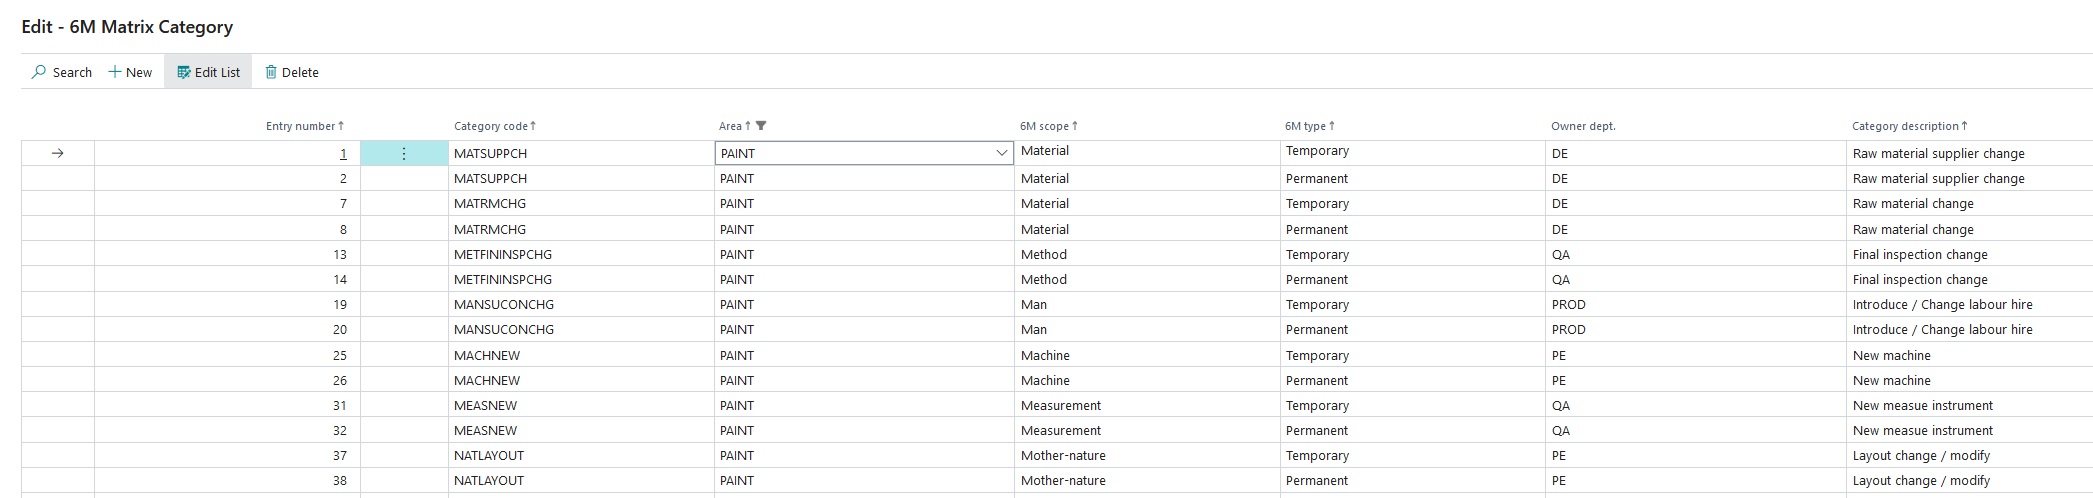Image resolution: width=2093 pixels, height=498 pixels.
Task: Select the Mother-nature scope cell in row 38
Action: 1063,481
